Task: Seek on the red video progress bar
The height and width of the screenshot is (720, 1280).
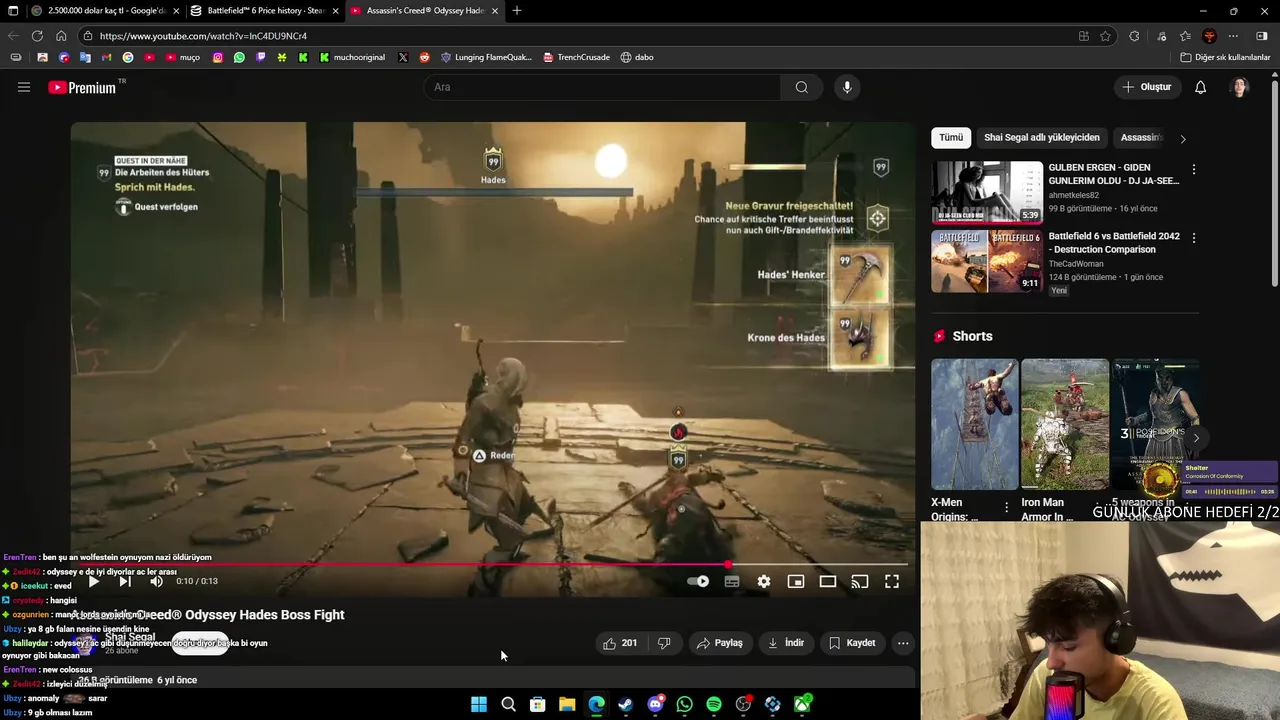Action: [x=493, y=565]
